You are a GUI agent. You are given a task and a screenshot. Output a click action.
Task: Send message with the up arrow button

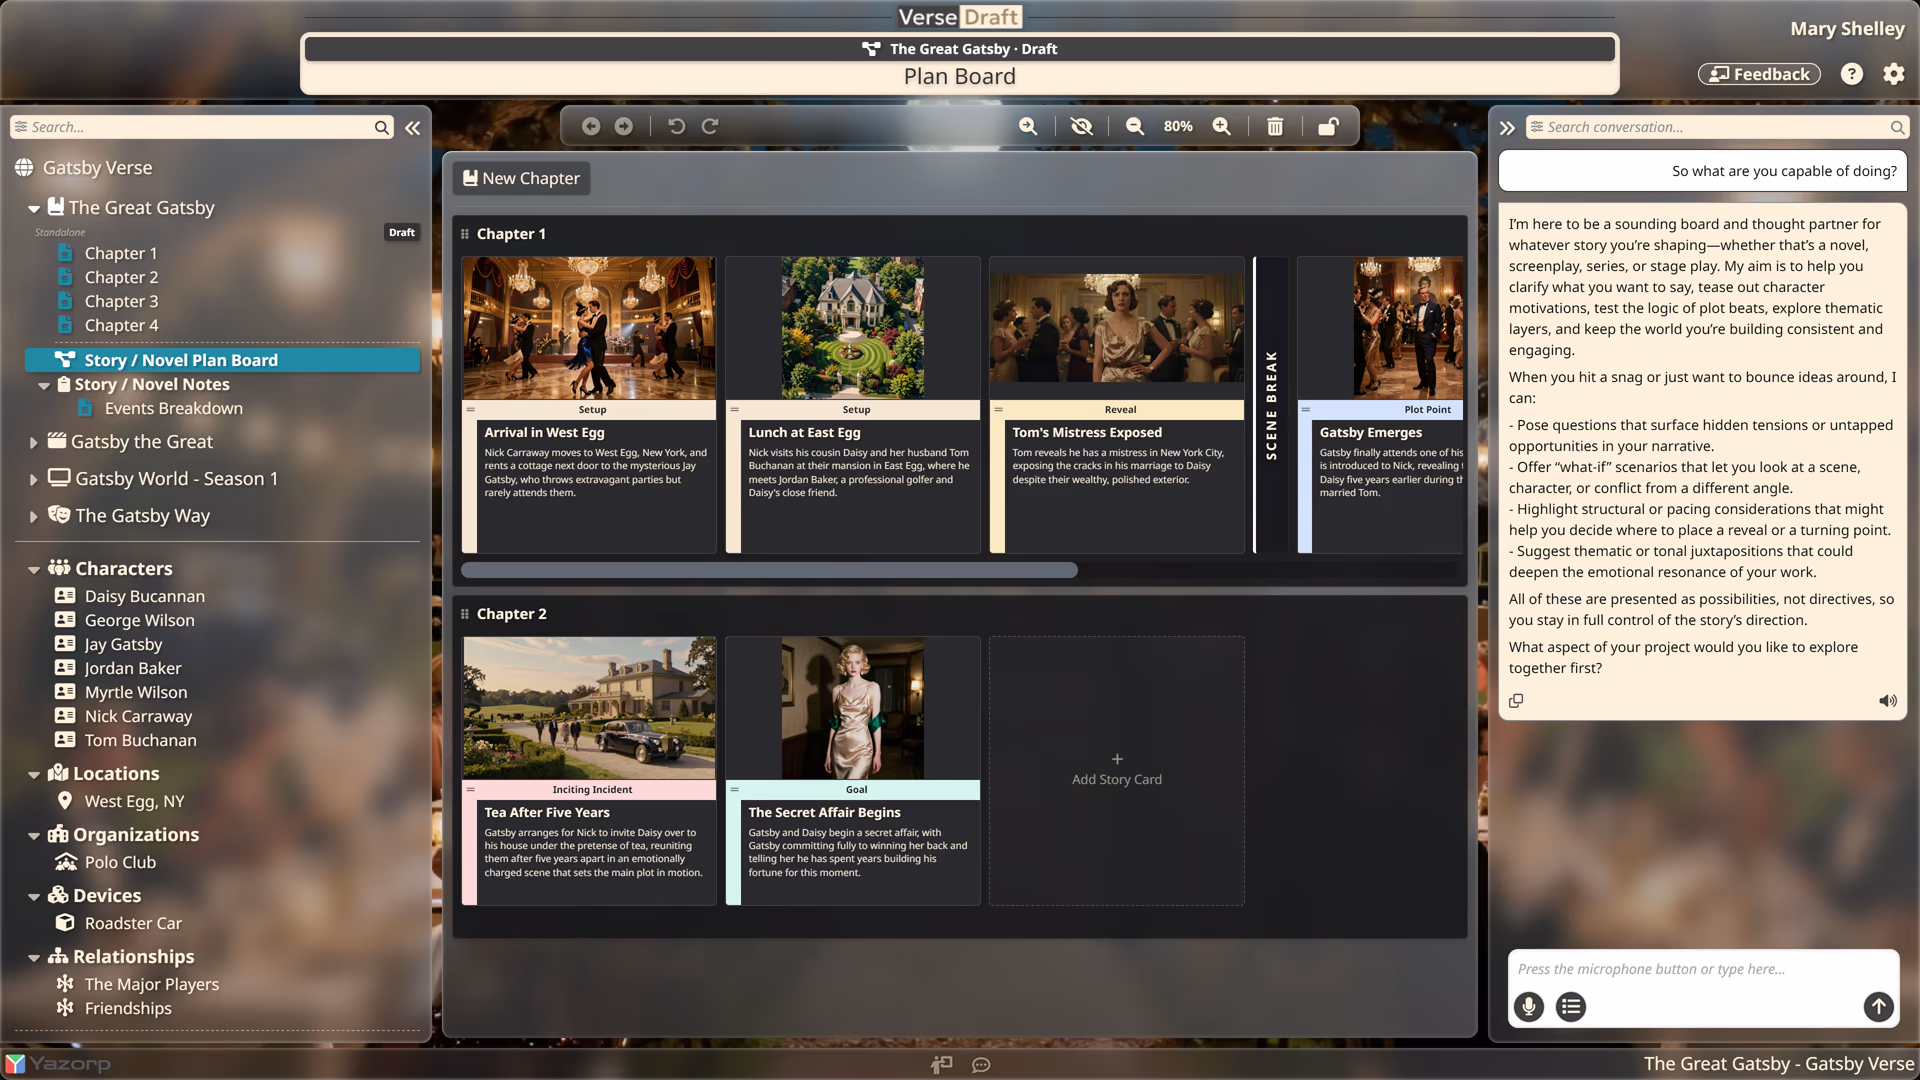point(1879,1007)
